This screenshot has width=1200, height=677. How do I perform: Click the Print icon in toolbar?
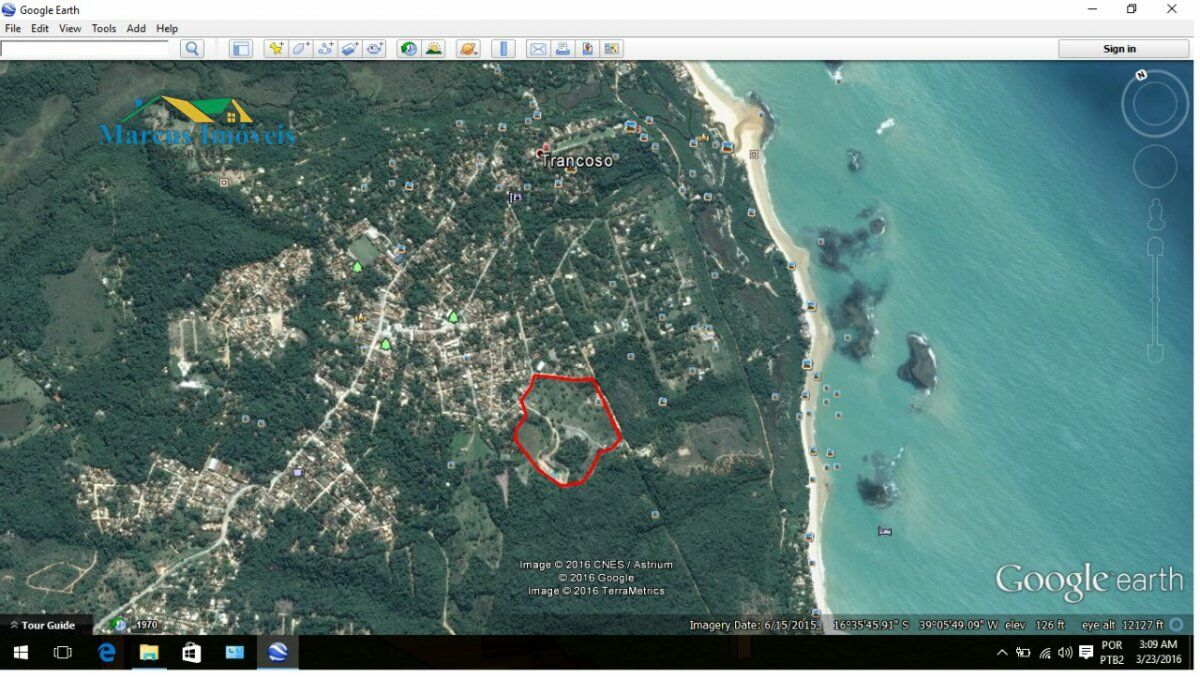563,49
